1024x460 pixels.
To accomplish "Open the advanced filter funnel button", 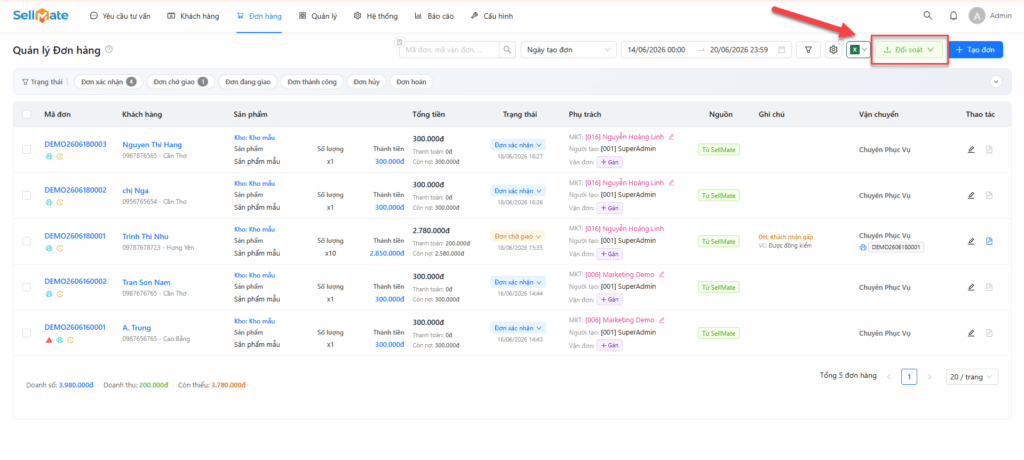I will (x=808, y=50).
